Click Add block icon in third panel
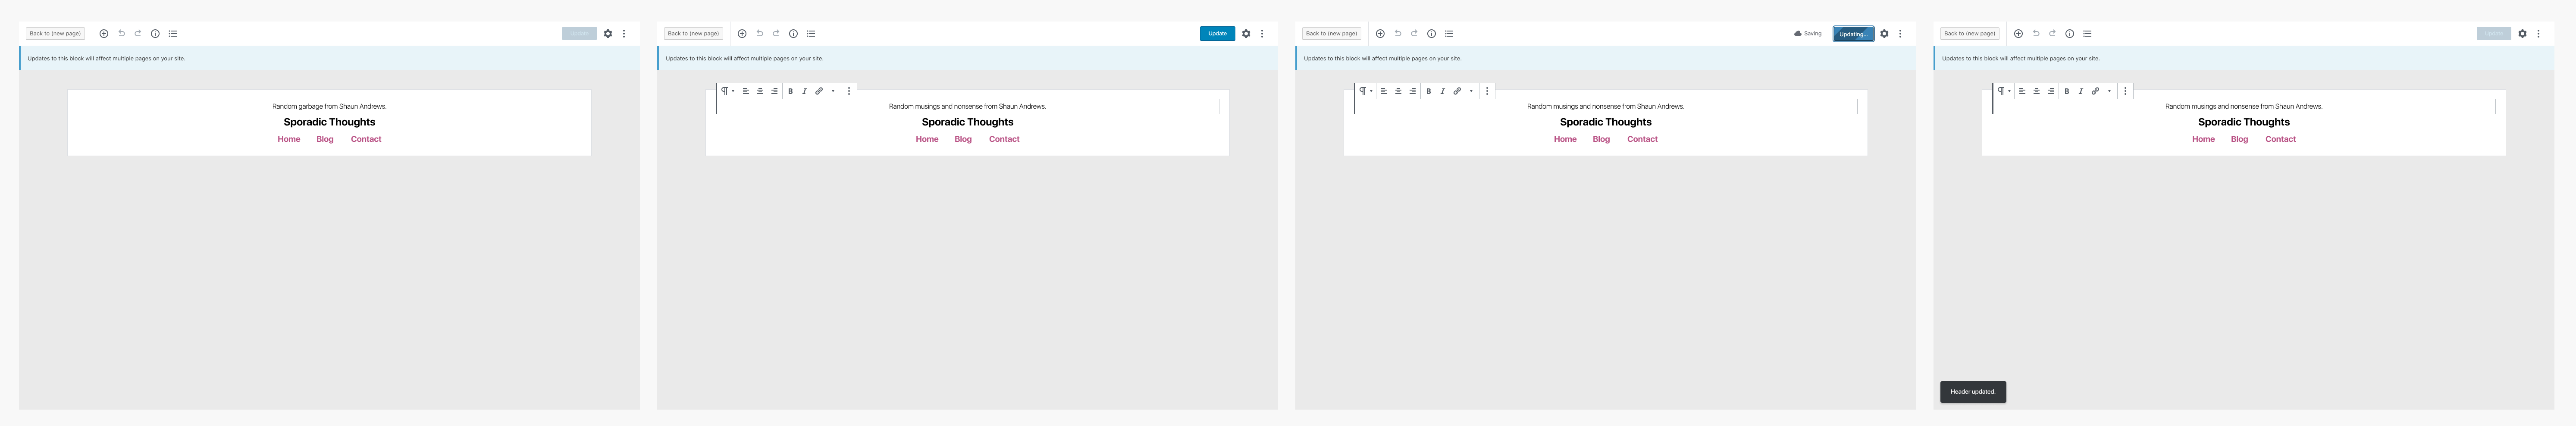2576x426 pixels. pos(1380,34)
